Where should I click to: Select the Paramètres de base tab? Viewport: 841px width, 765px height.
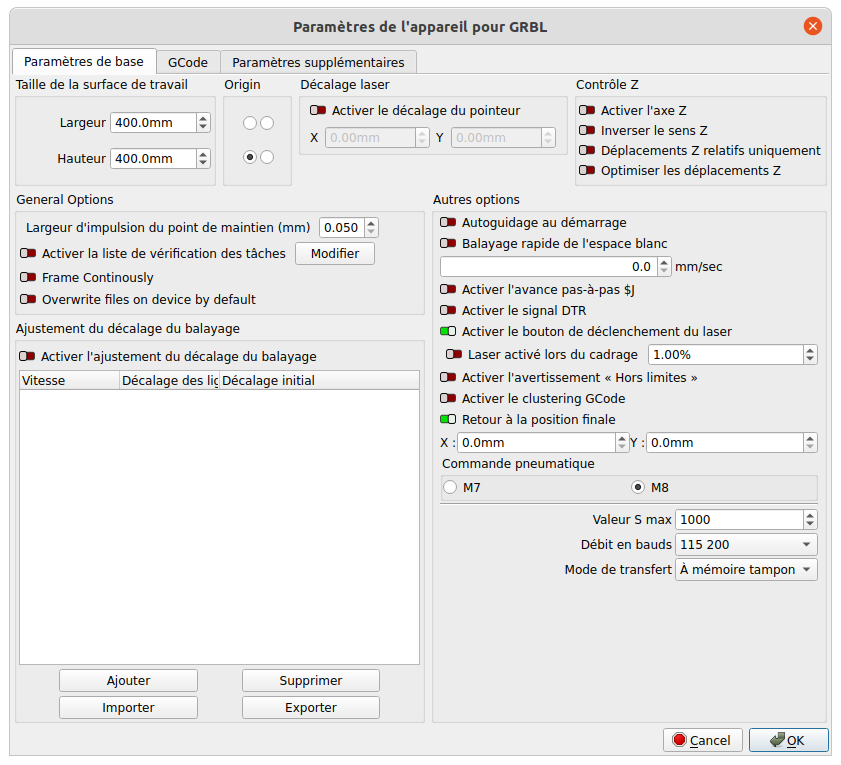point(84,61)
